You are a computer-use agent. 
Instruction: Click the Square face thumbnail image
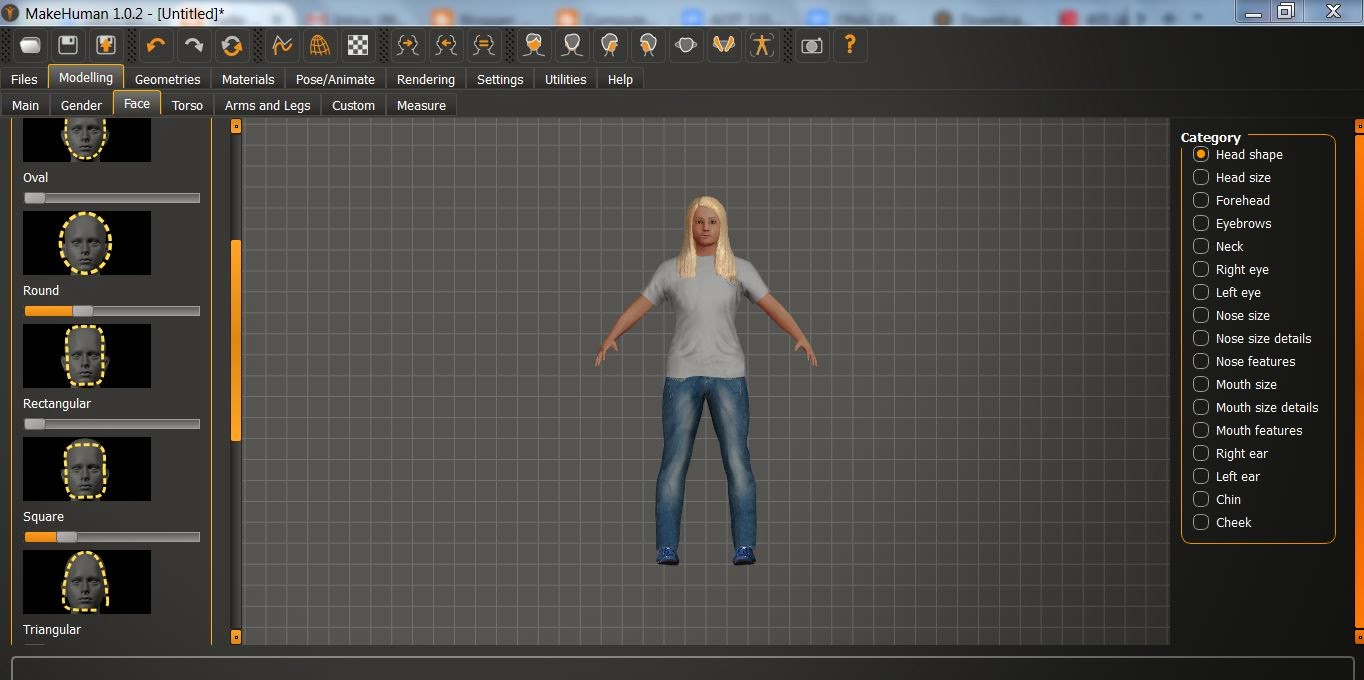87,469
